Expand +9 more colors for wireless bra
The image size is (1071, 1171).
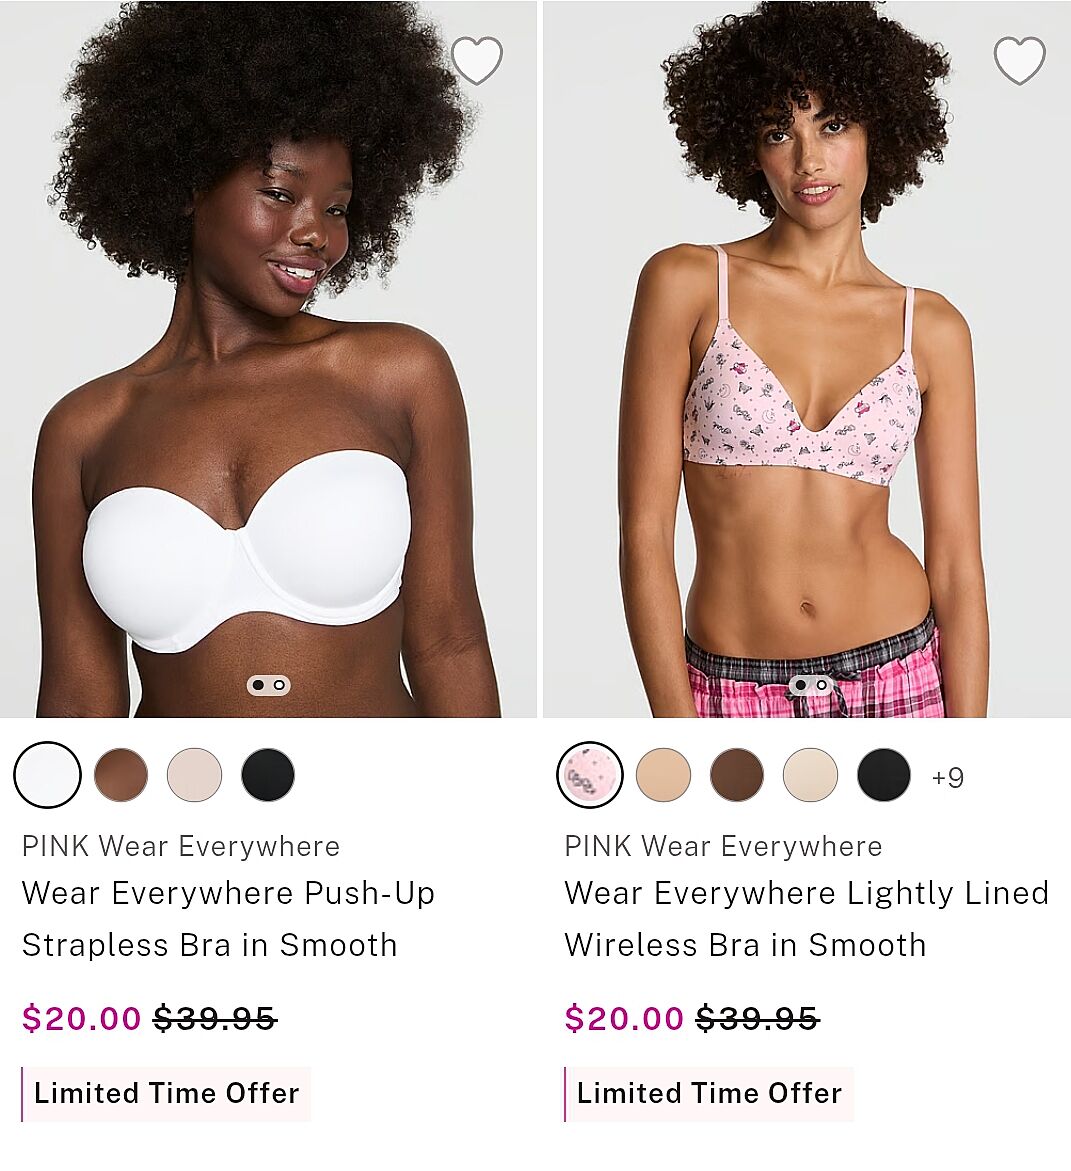948,777
